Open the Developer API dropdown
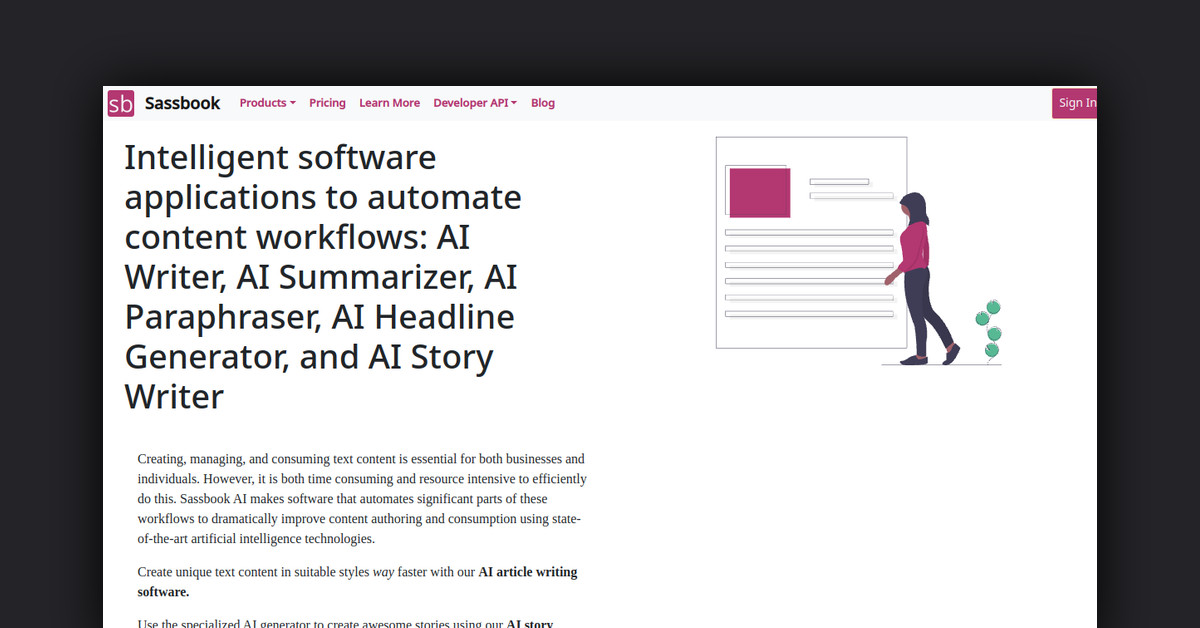This screenshot has width=1200, height=628. [x=470, y=102]
